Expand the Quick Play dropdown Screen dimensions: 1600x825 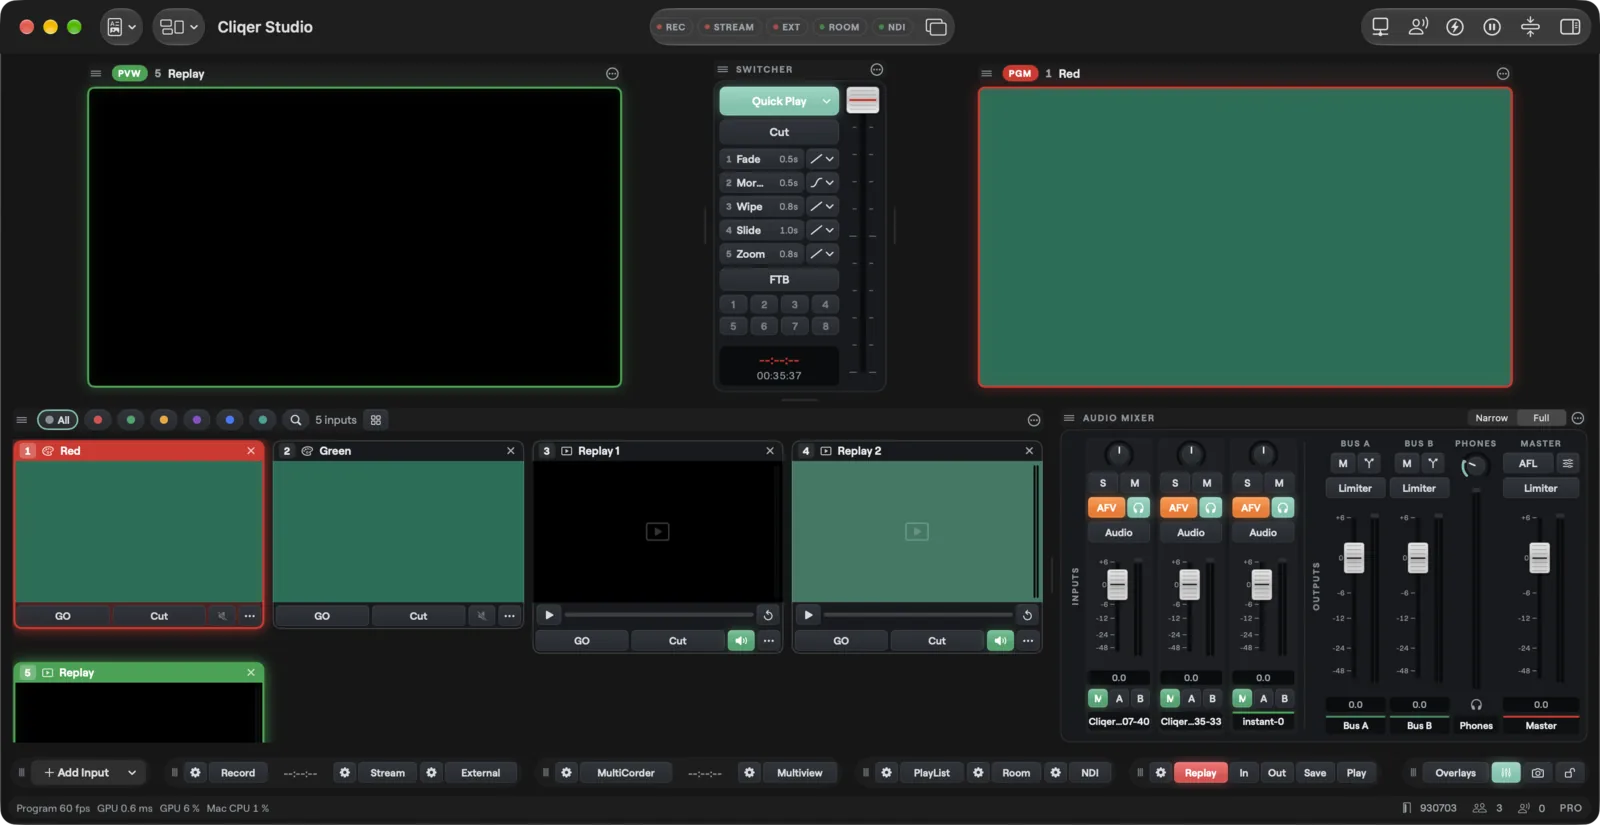[826, 101]
